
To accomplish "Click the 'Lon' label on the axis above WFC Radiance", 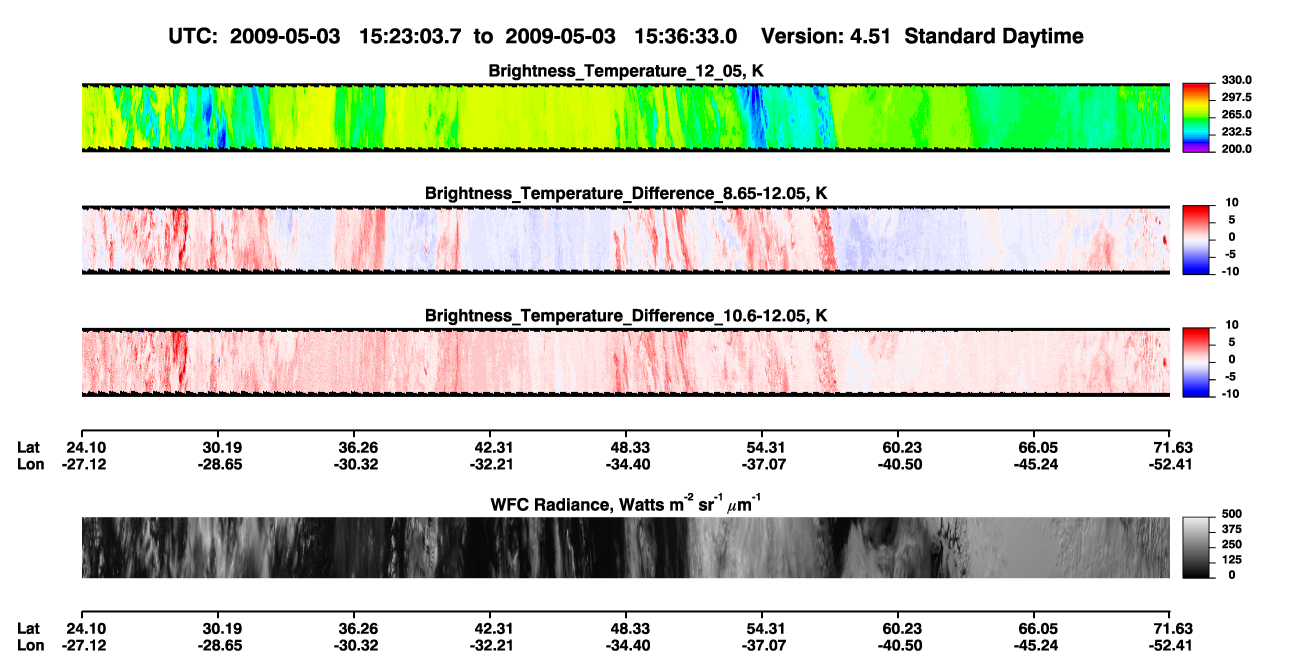I will pos(30,464).
